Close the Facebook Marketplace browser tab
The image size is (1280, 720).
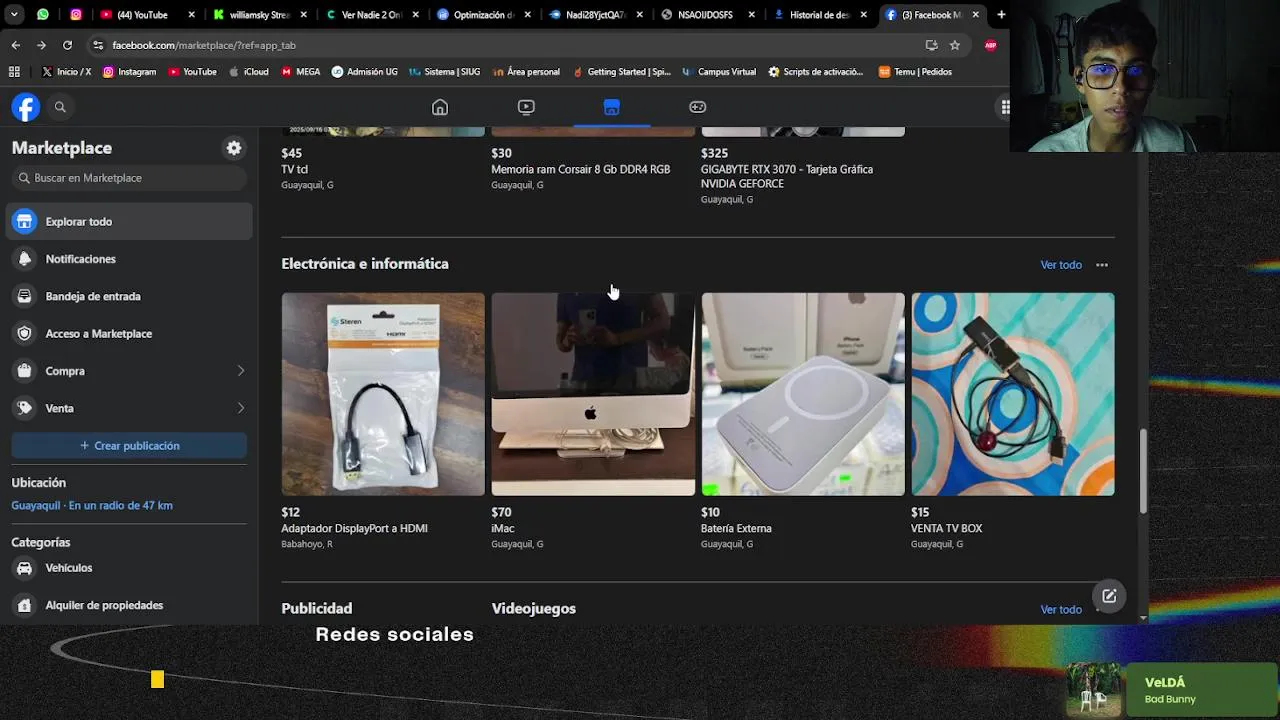tap(975, 15)
